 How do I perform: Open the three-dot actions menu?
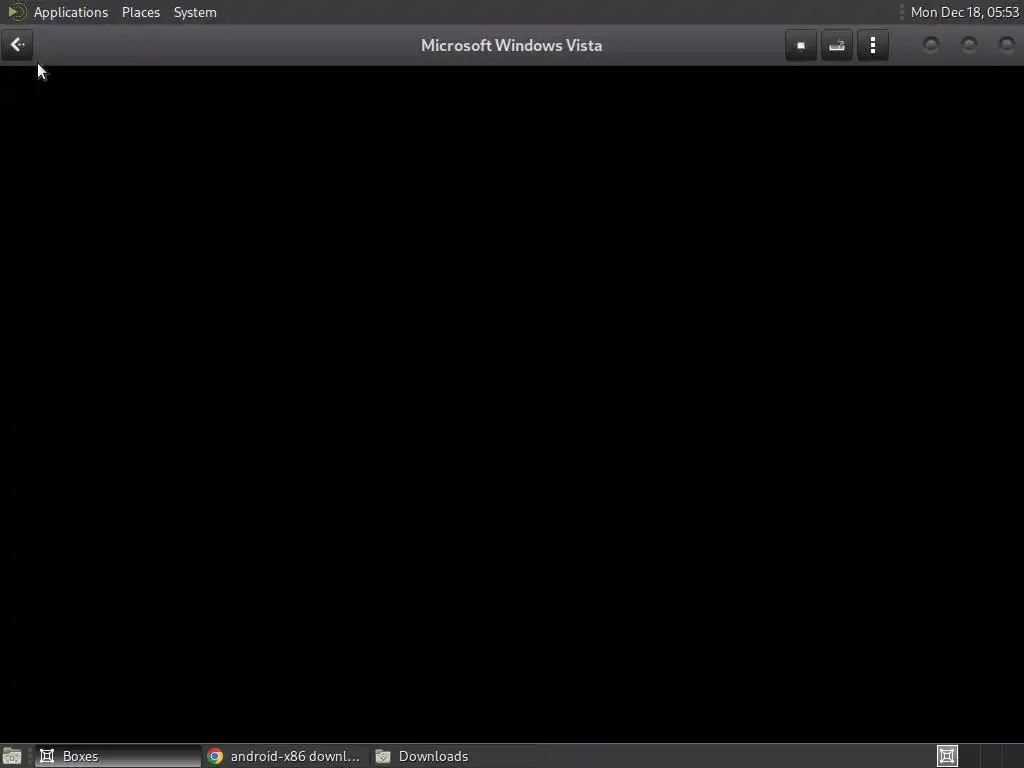coord(872,45)
